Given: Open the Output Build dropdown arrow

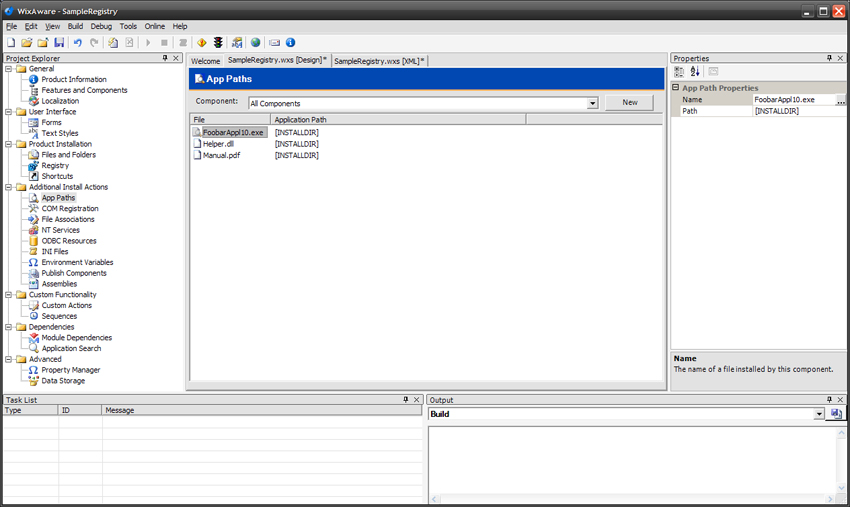Looking at the screenshot, I should (x=819, y=414).
